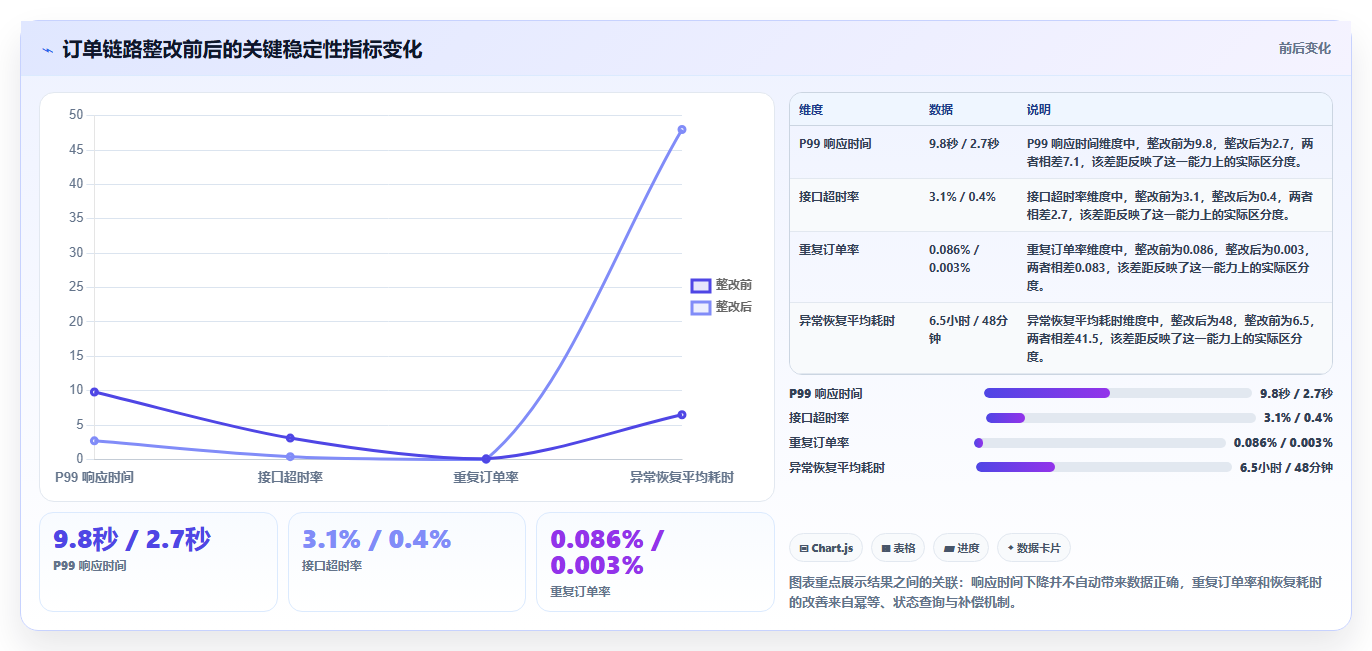Viewport: 1372px width, 651px height.
Task: Click the 接口超时率 table row label
Action: [829, 197]
